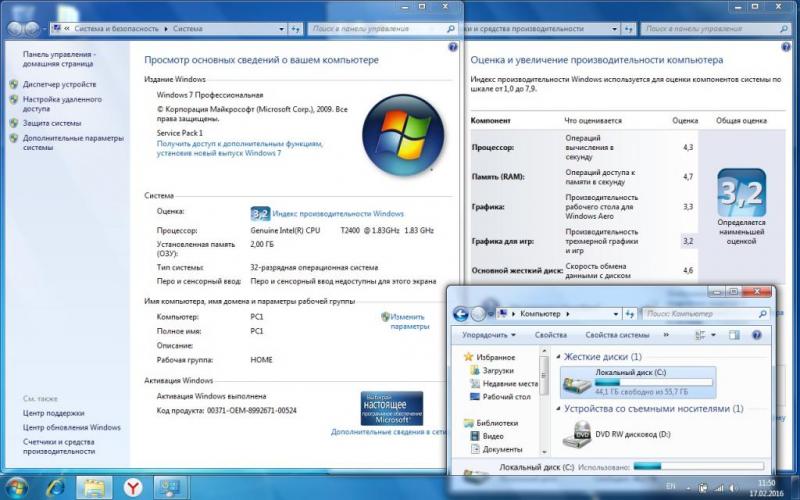Image resolution: width=800 pixels, height=500 pixels.
Task: Toggle preview pane icon
Action: (x=734, y=335)
